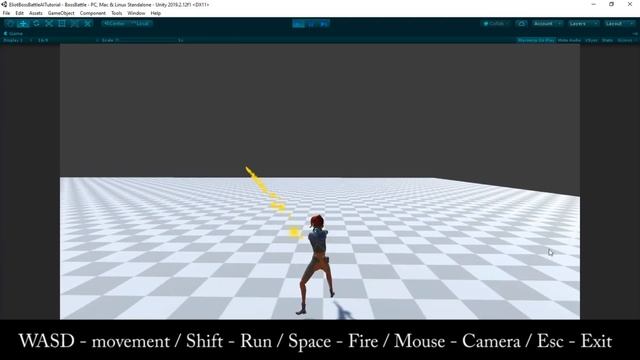This screenshot has width=640, height=360.
Task: Open the Assets menu
Action: (x=36, y=13)
